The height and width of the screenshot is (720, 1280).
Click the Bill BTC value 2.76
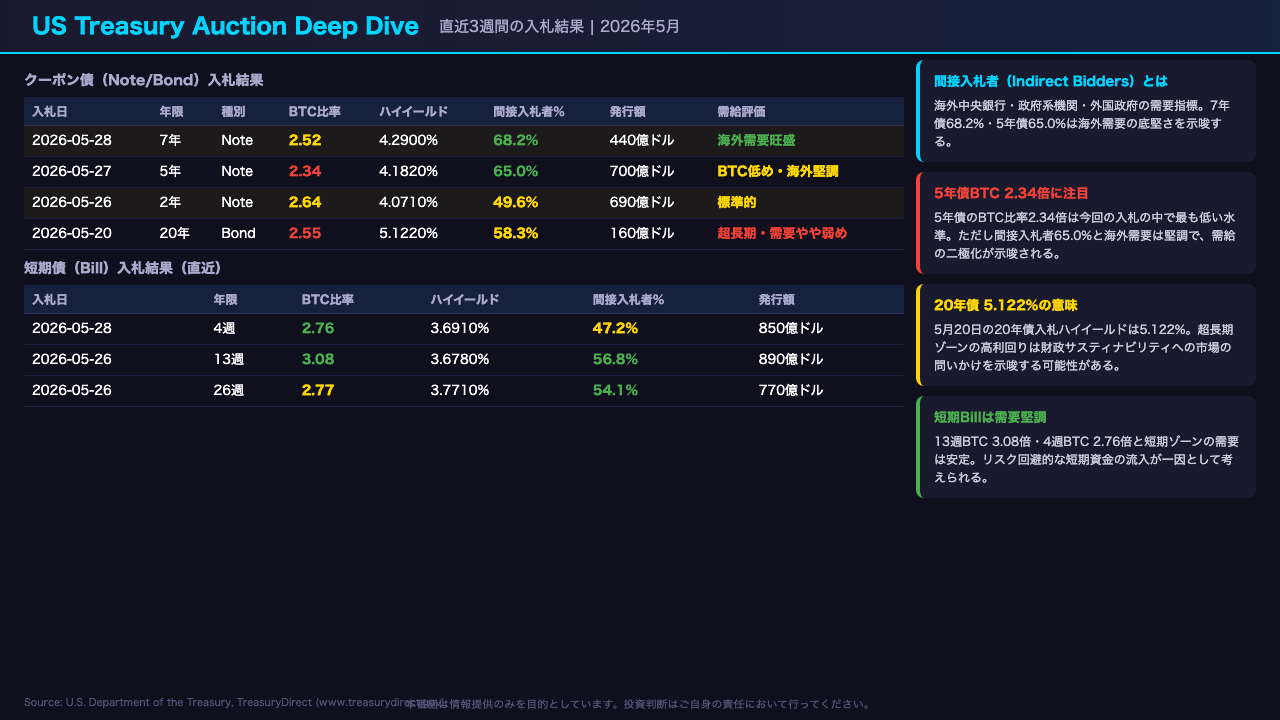tap(318, 328)
